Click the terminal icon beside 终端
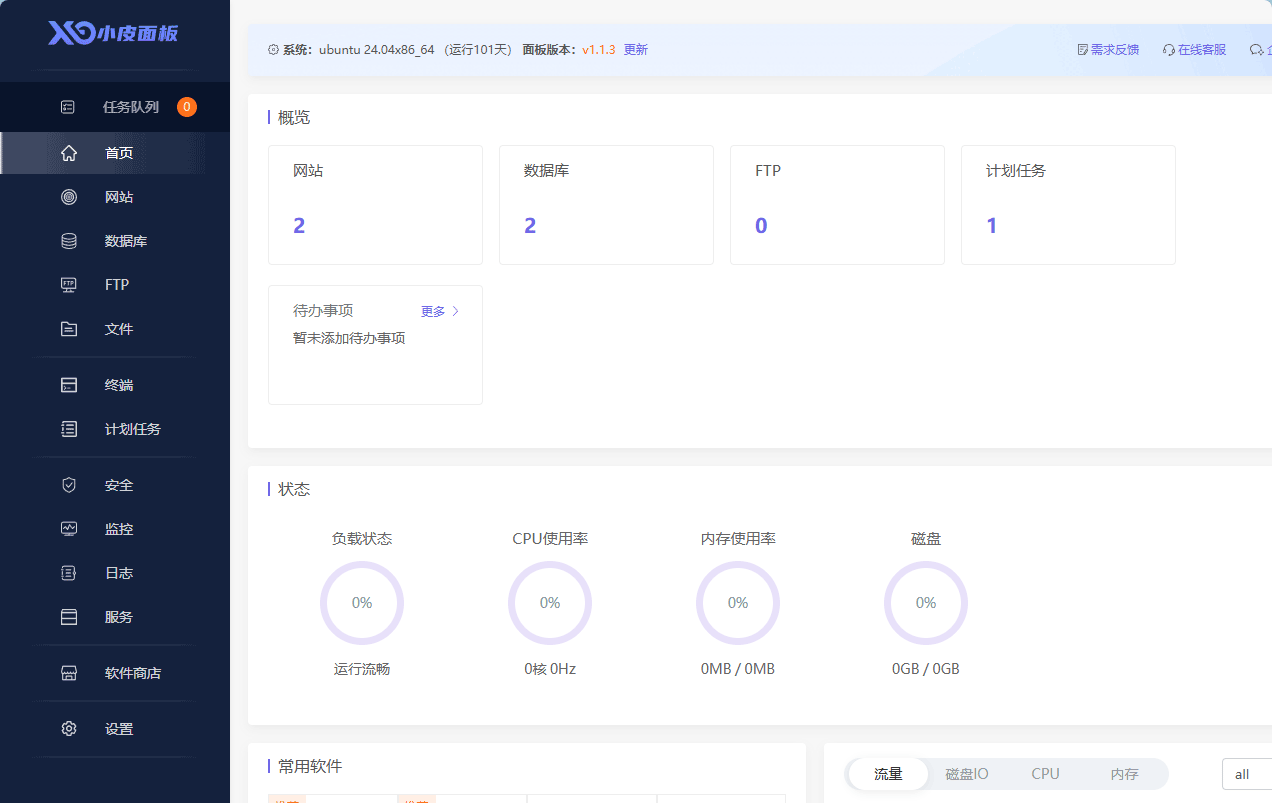 tap(69, 385)
